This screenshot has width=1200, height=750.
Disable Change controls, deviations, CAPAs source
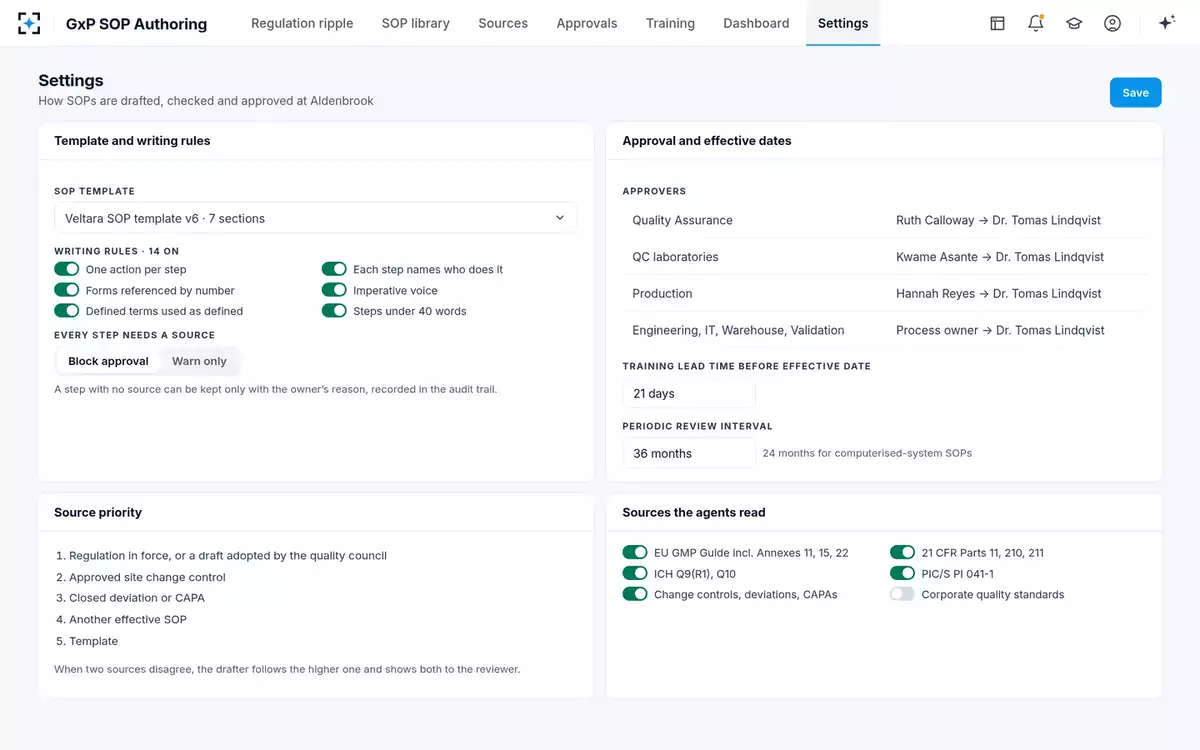635,594
